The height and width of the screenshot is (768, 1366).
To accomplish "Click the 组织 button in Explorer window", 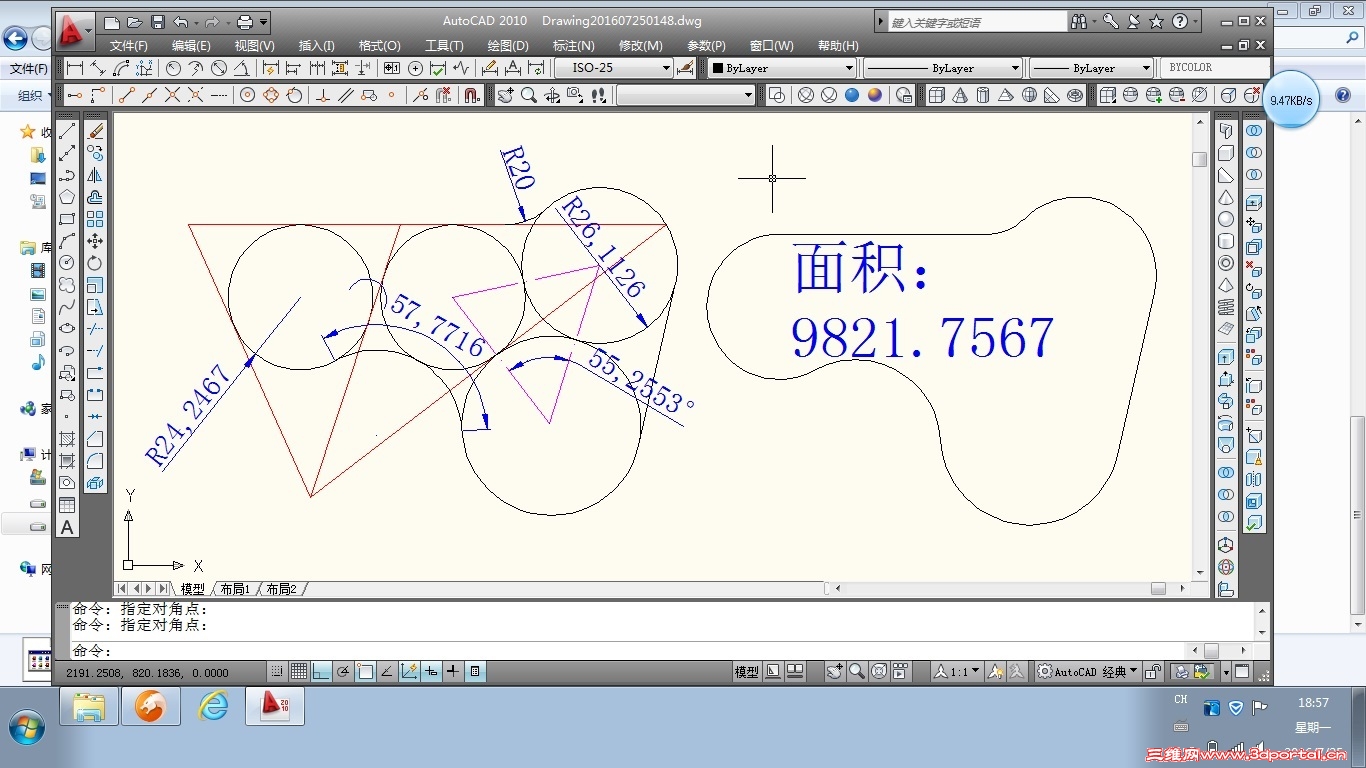I will (34, 95).
